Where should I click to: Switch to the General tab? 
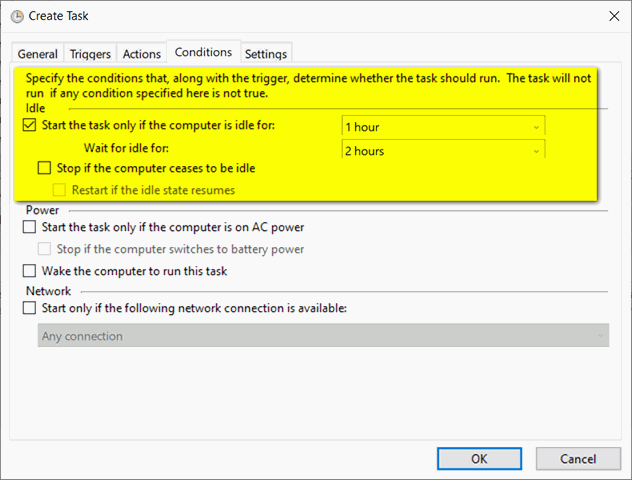(x=38, y=54)
